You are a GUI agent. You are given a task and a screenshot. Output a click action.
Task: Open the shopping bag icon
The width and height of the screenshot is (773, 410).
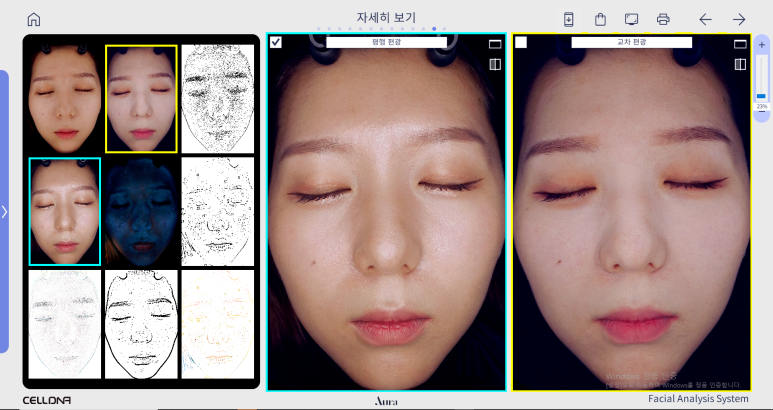click(600, 19)
